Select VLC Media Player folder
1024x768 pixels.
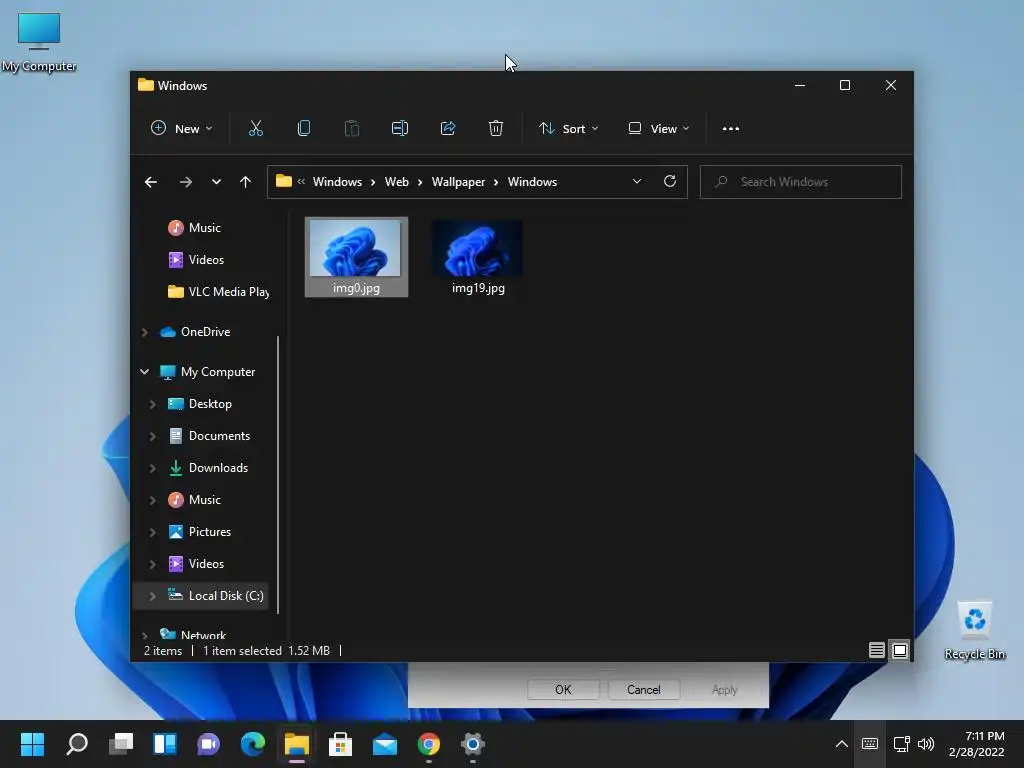tap(218, 292)
